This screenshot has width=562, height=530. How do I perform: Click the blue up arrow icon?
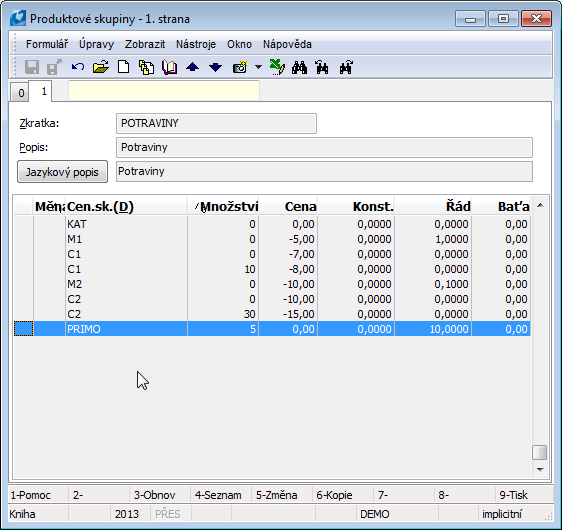192,67
